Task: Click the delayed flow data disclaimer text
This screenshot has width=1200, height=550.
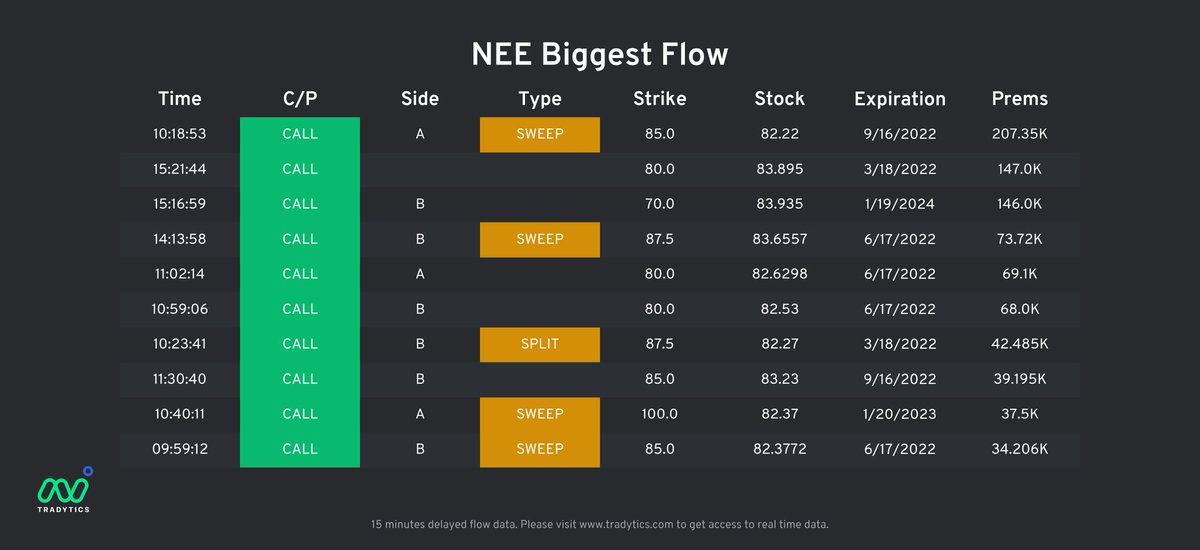Action: [600, 524]
